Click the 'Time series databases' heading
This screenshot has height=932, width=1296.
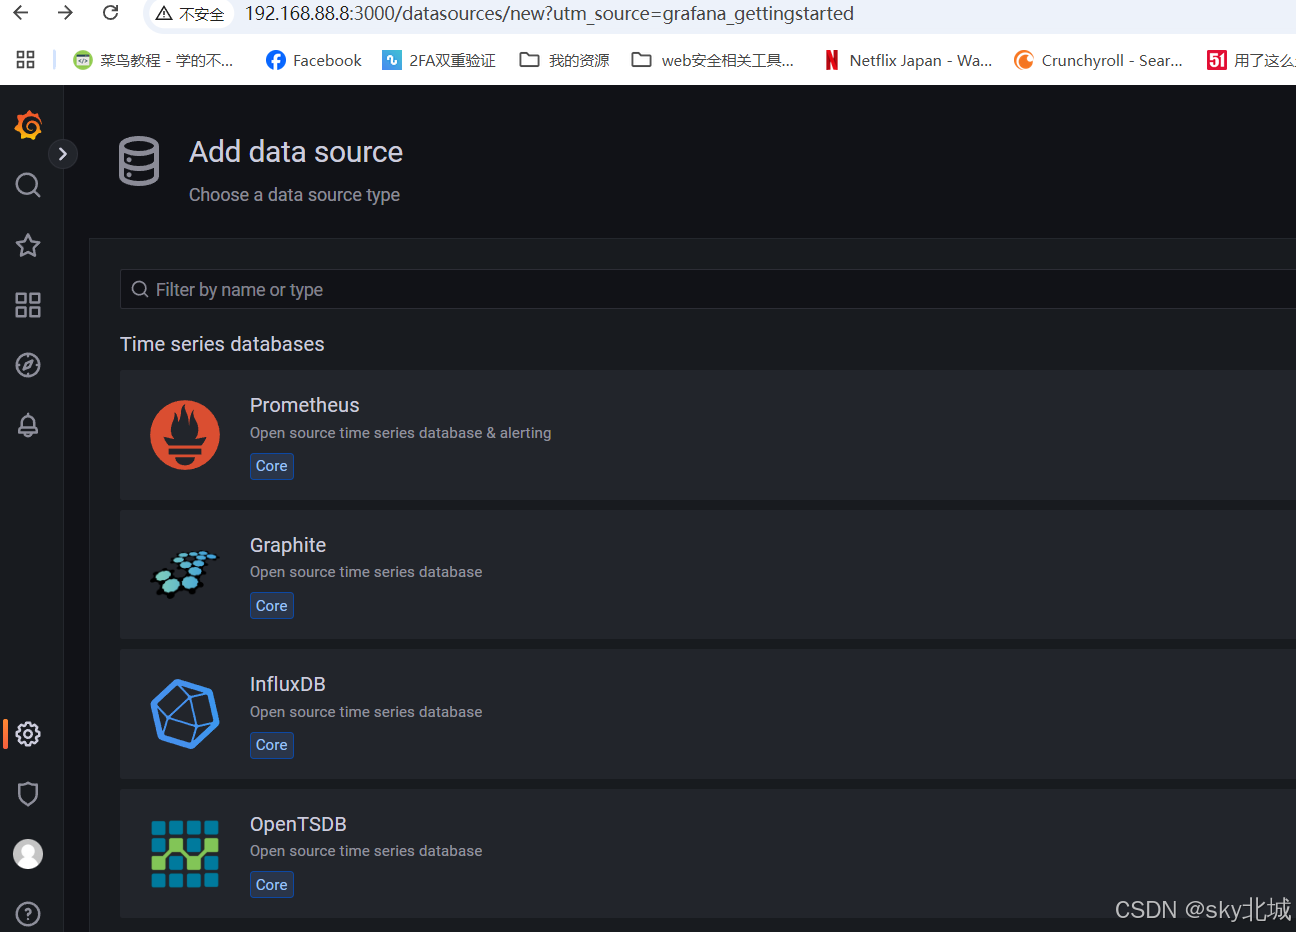pos(222,344)
